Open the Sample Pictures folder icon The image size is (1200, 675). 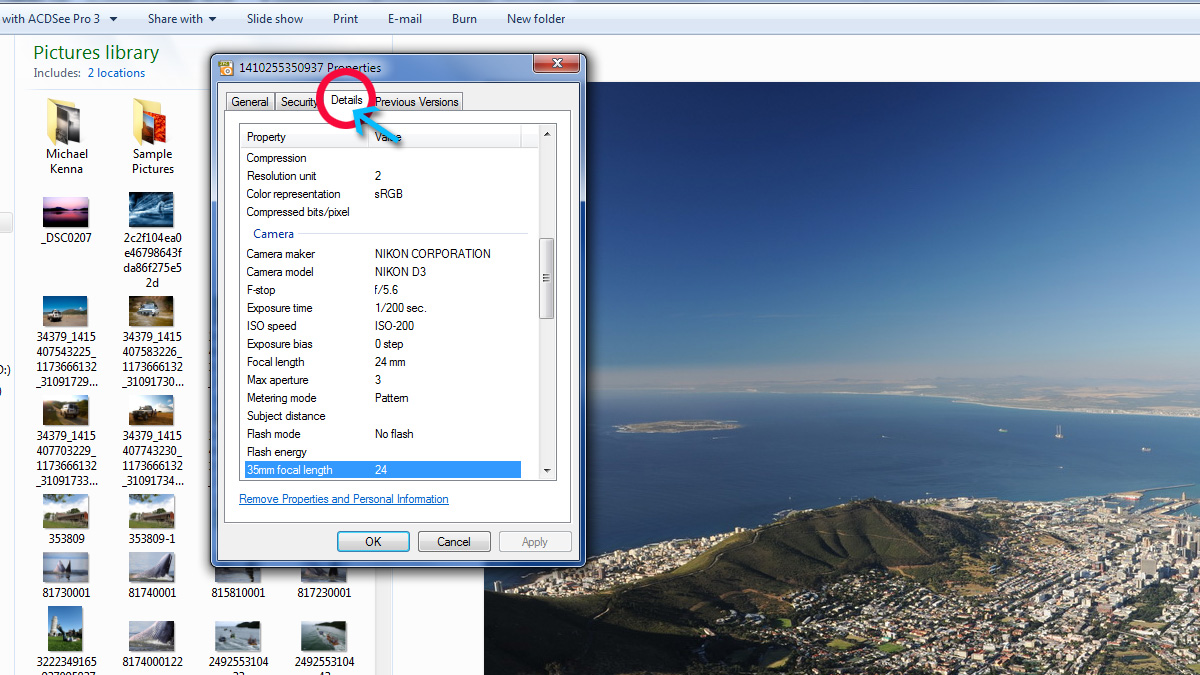click(152, 123)
